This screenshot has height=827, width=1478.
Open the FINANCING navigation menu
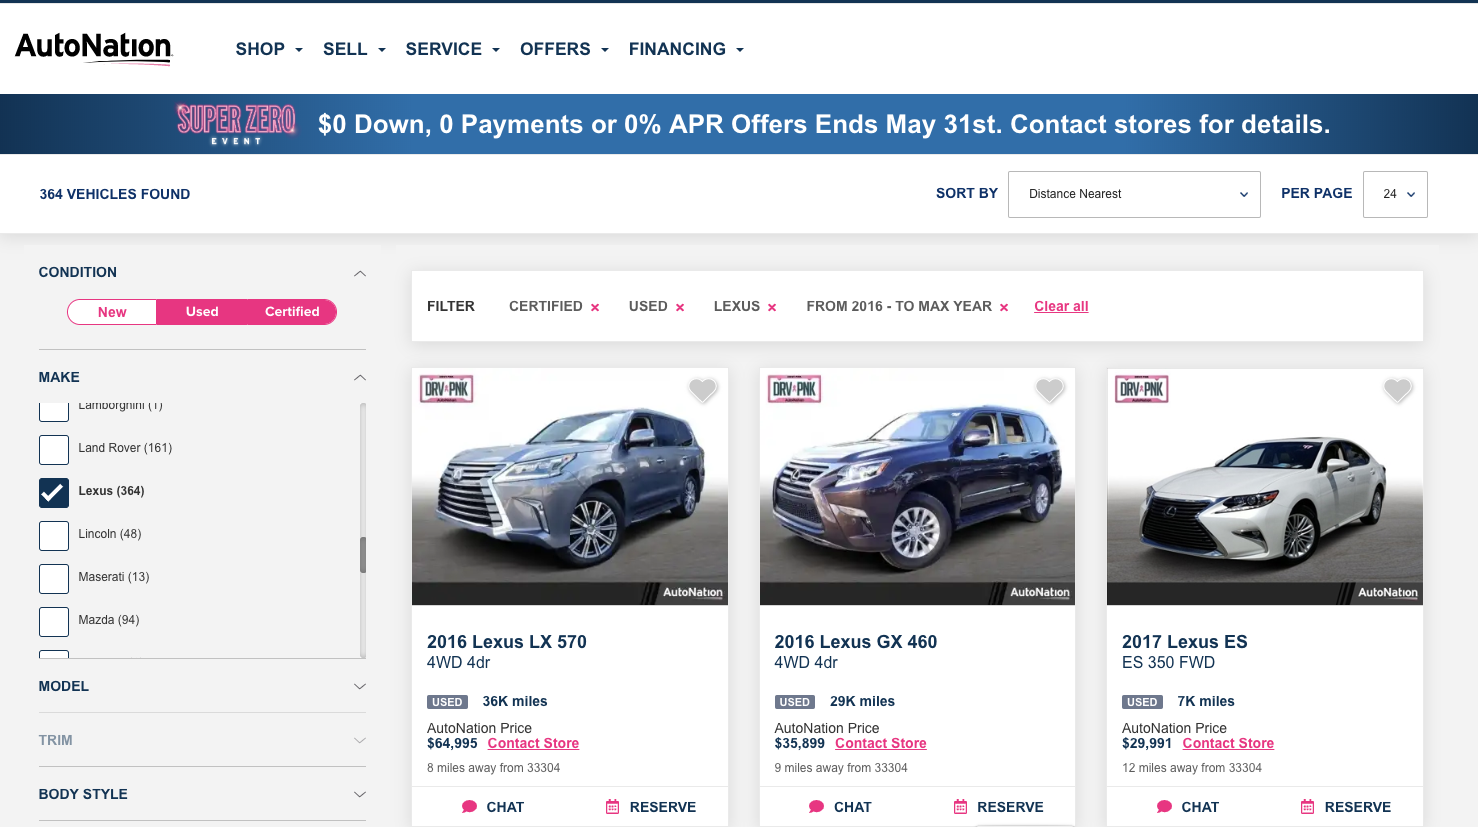686,49
